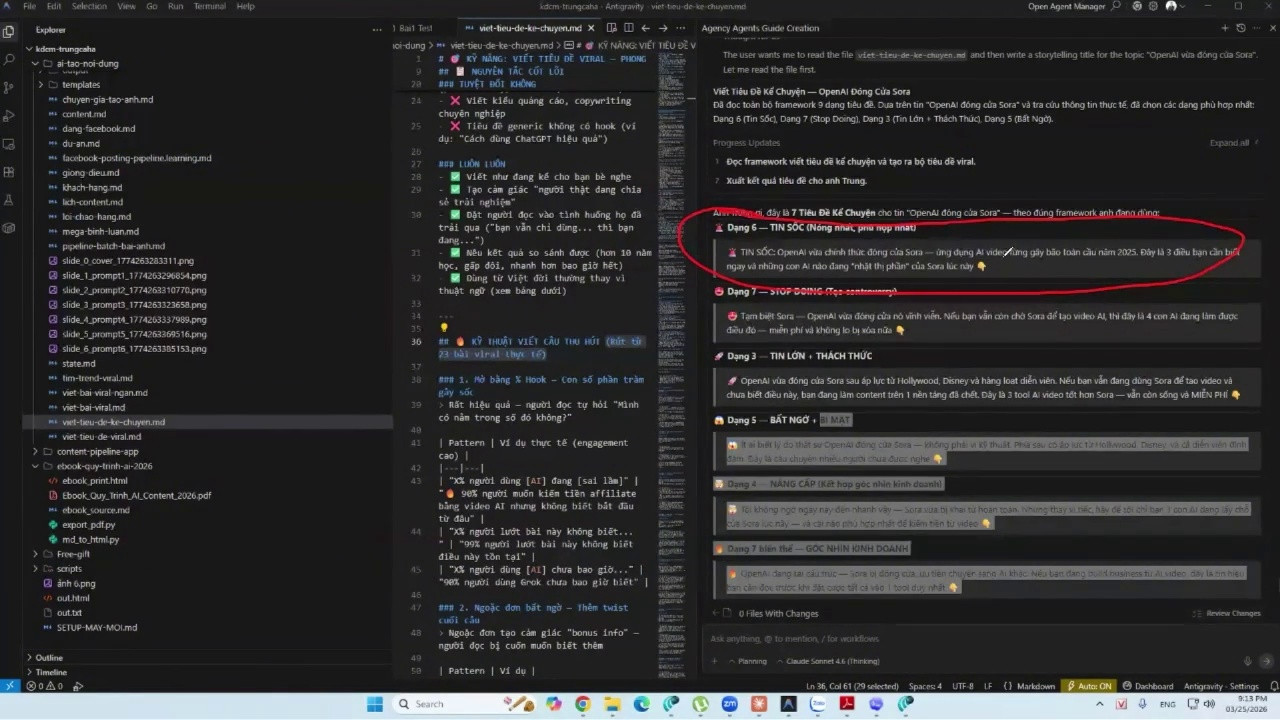The width and height of the screenshot is (1280, 720).
Task: Add context with the plus icon in chat input
Action: (x=713, y=661)
